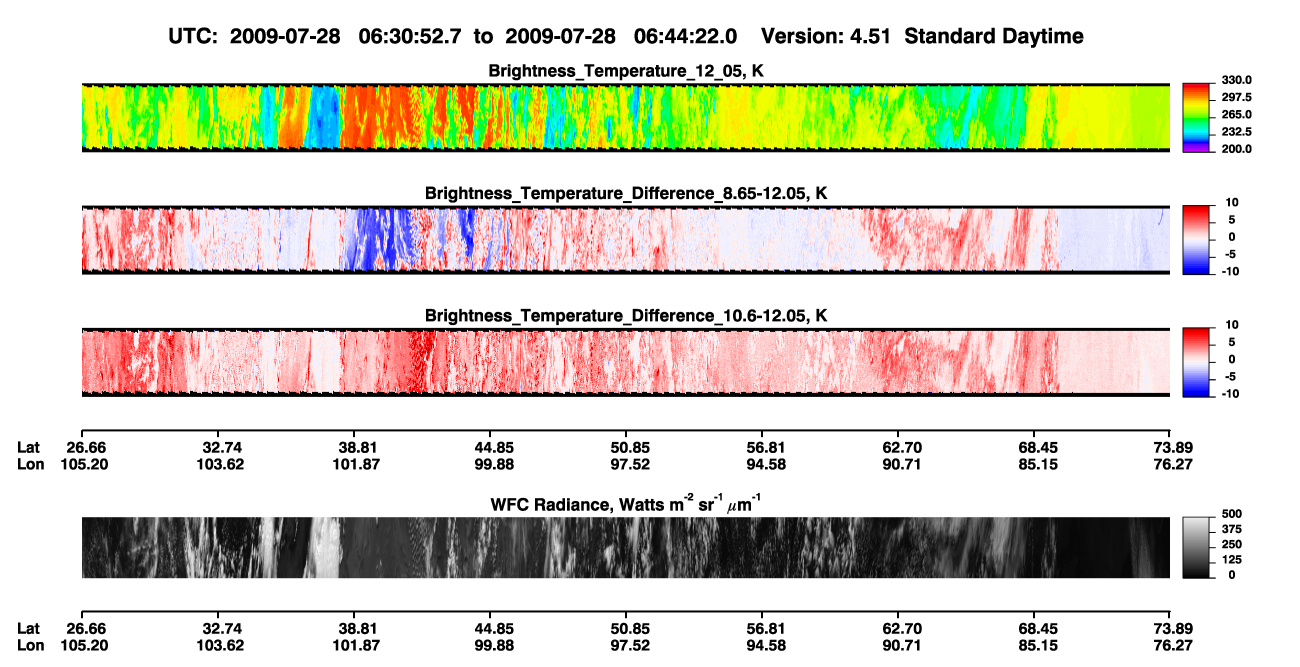Click the red-blue colorbar beside the 10.6-12.05 panel
The height and width of the screenshot is (667, 1300).
tap(1198, 361)
